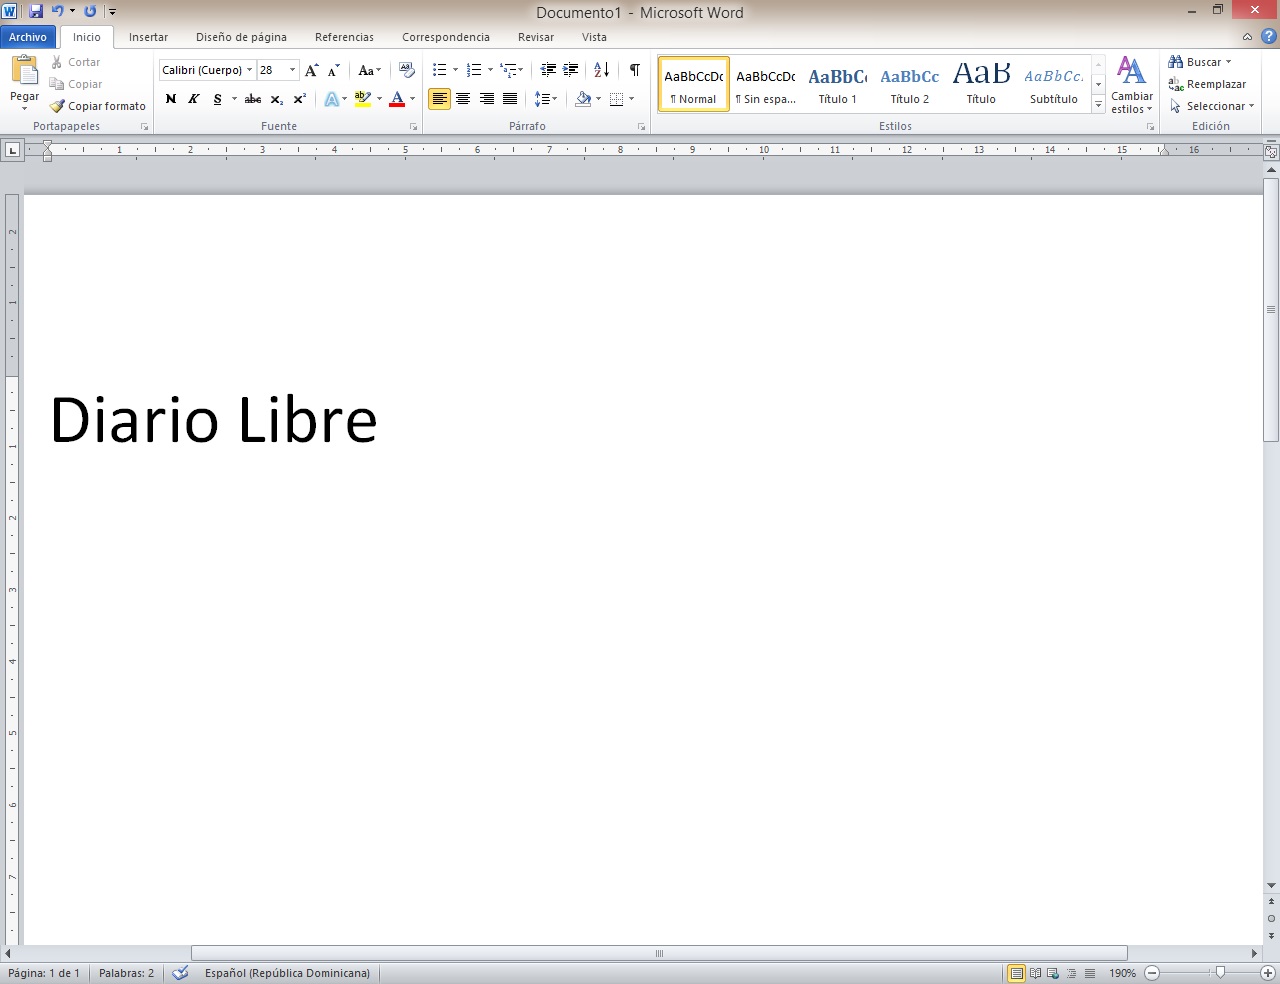The image size is (1280, 984).
Task: Click the Save icon in quick access toolbar
Action: [36, 12]
